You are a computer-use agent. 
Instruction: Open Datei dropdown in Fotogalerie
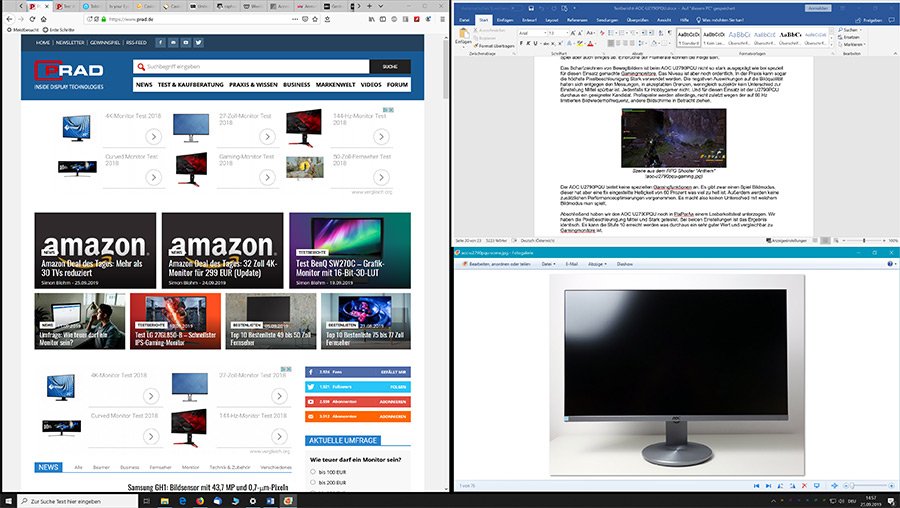click(548, 264)
